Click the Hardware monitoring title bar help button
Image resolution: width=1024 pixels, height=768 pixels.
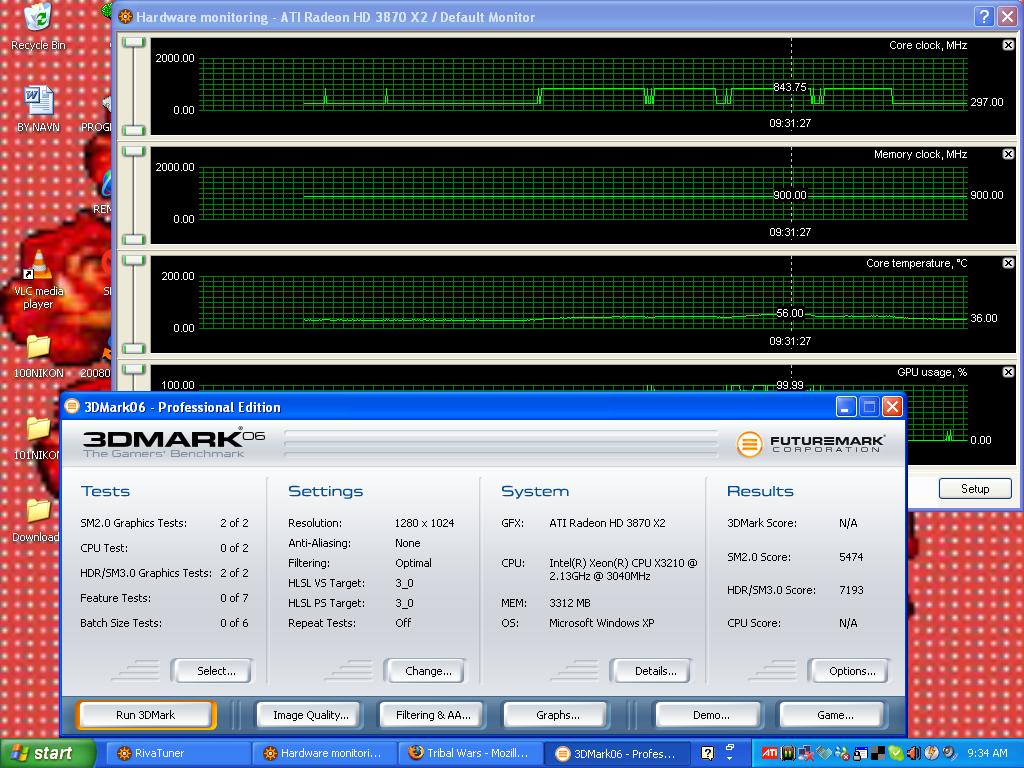[x=984, y=17]
